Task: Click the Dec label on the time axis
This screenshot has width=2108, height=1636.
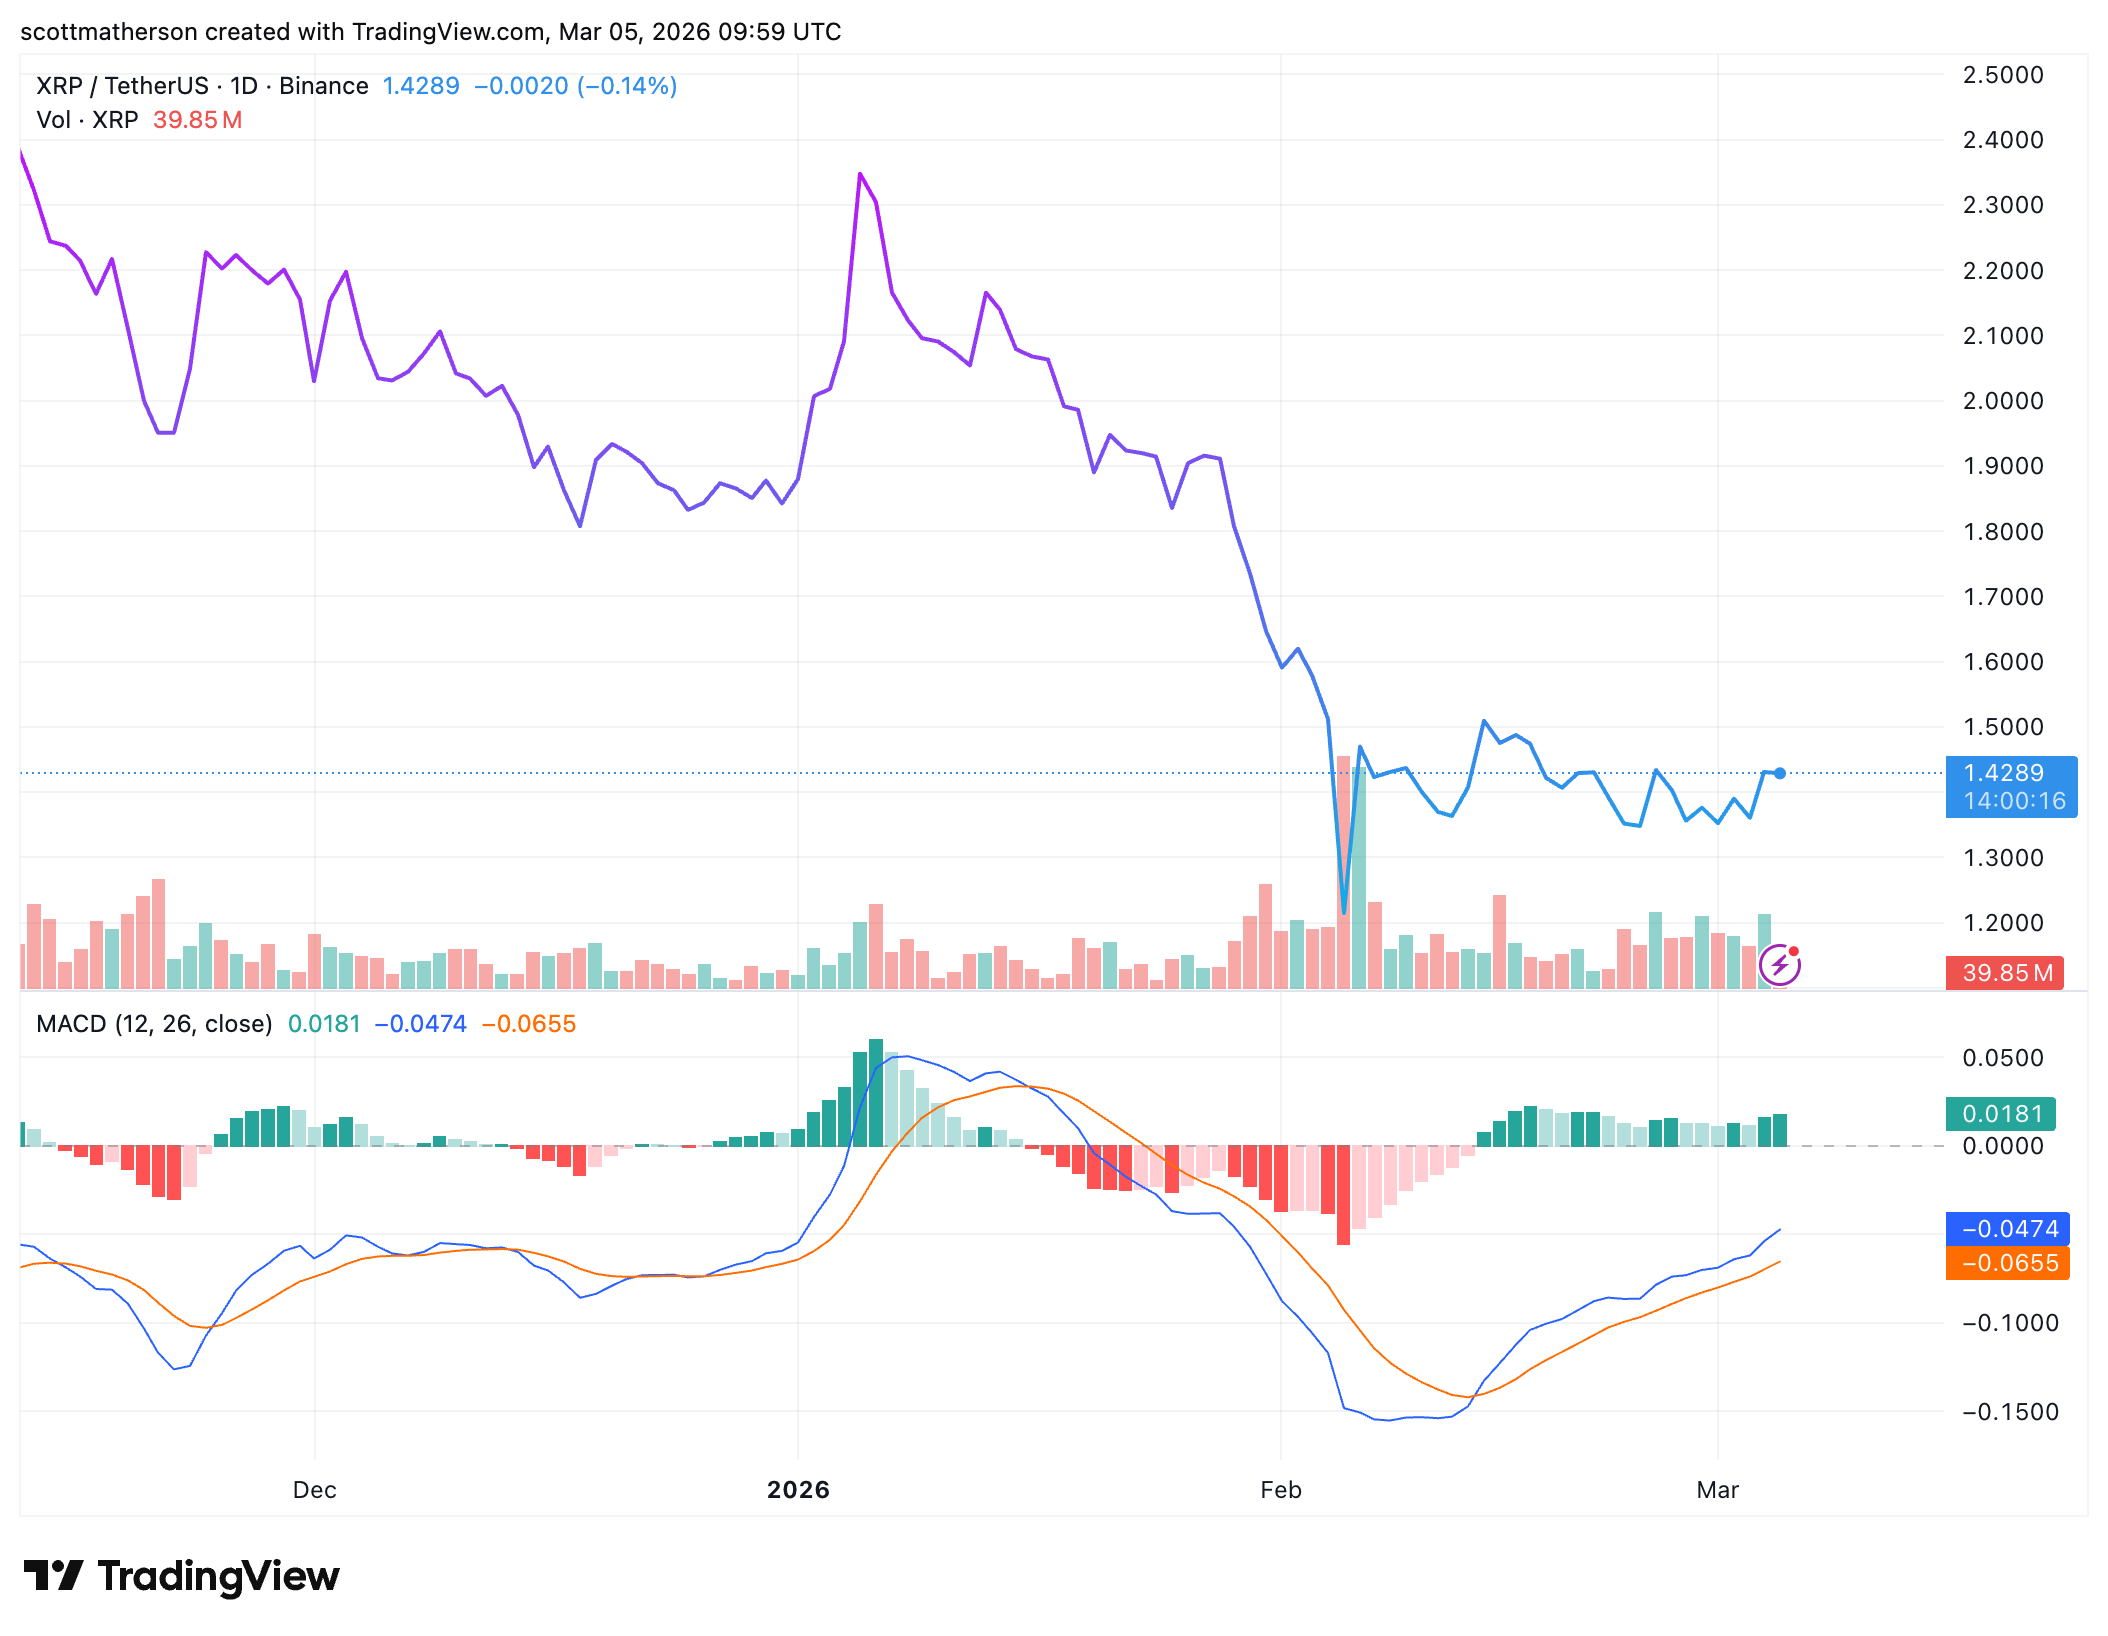Action: point(314,1490)
